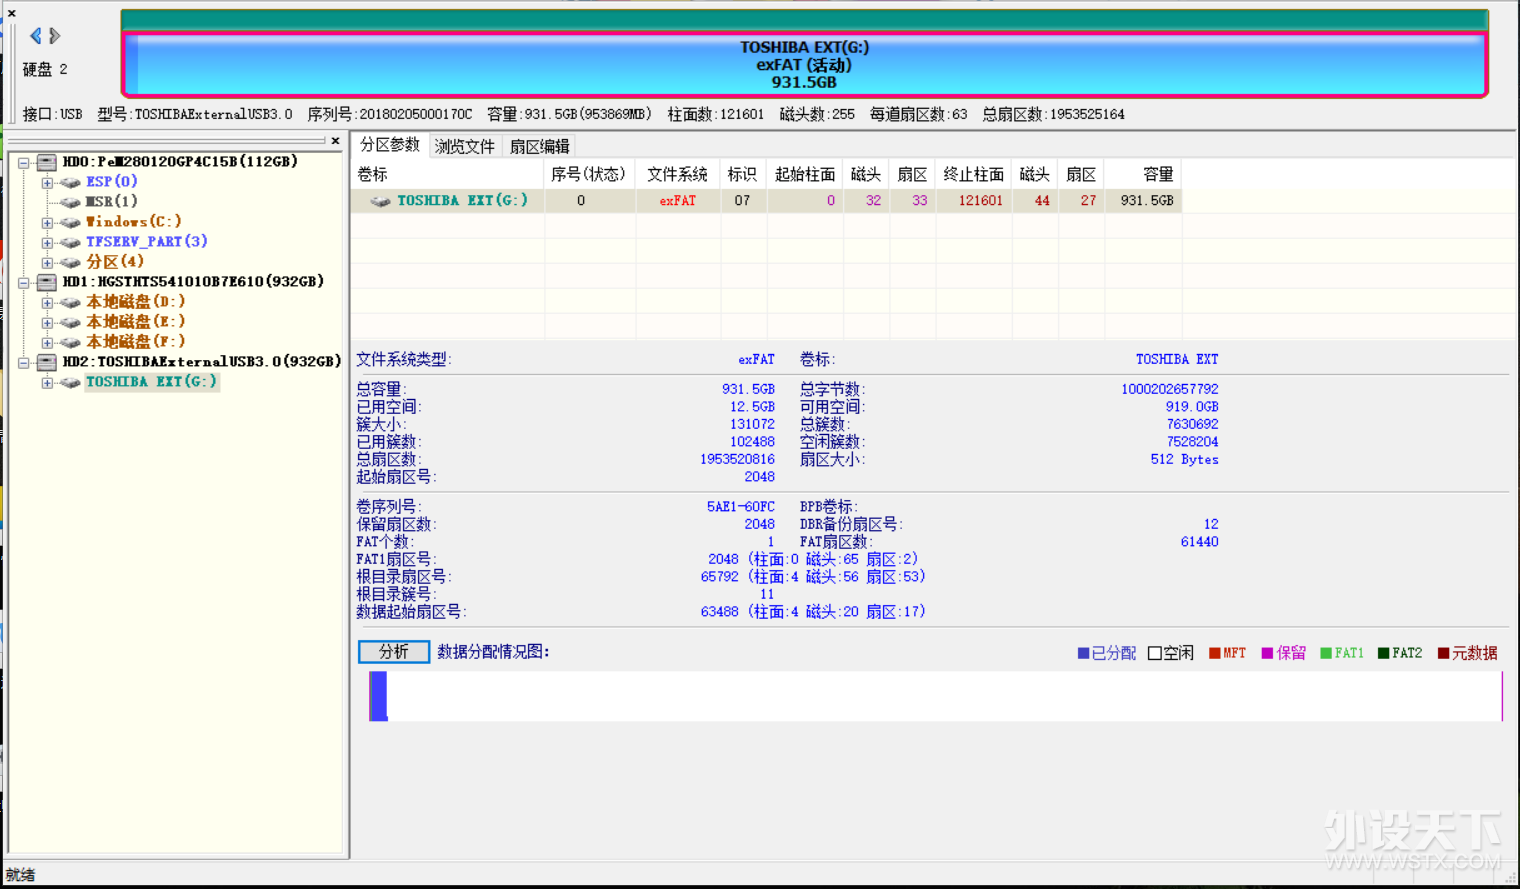Screen dimensions: 1520x889
Task: Select the Windows(C:) label in the tree
Action: point(134,222)
